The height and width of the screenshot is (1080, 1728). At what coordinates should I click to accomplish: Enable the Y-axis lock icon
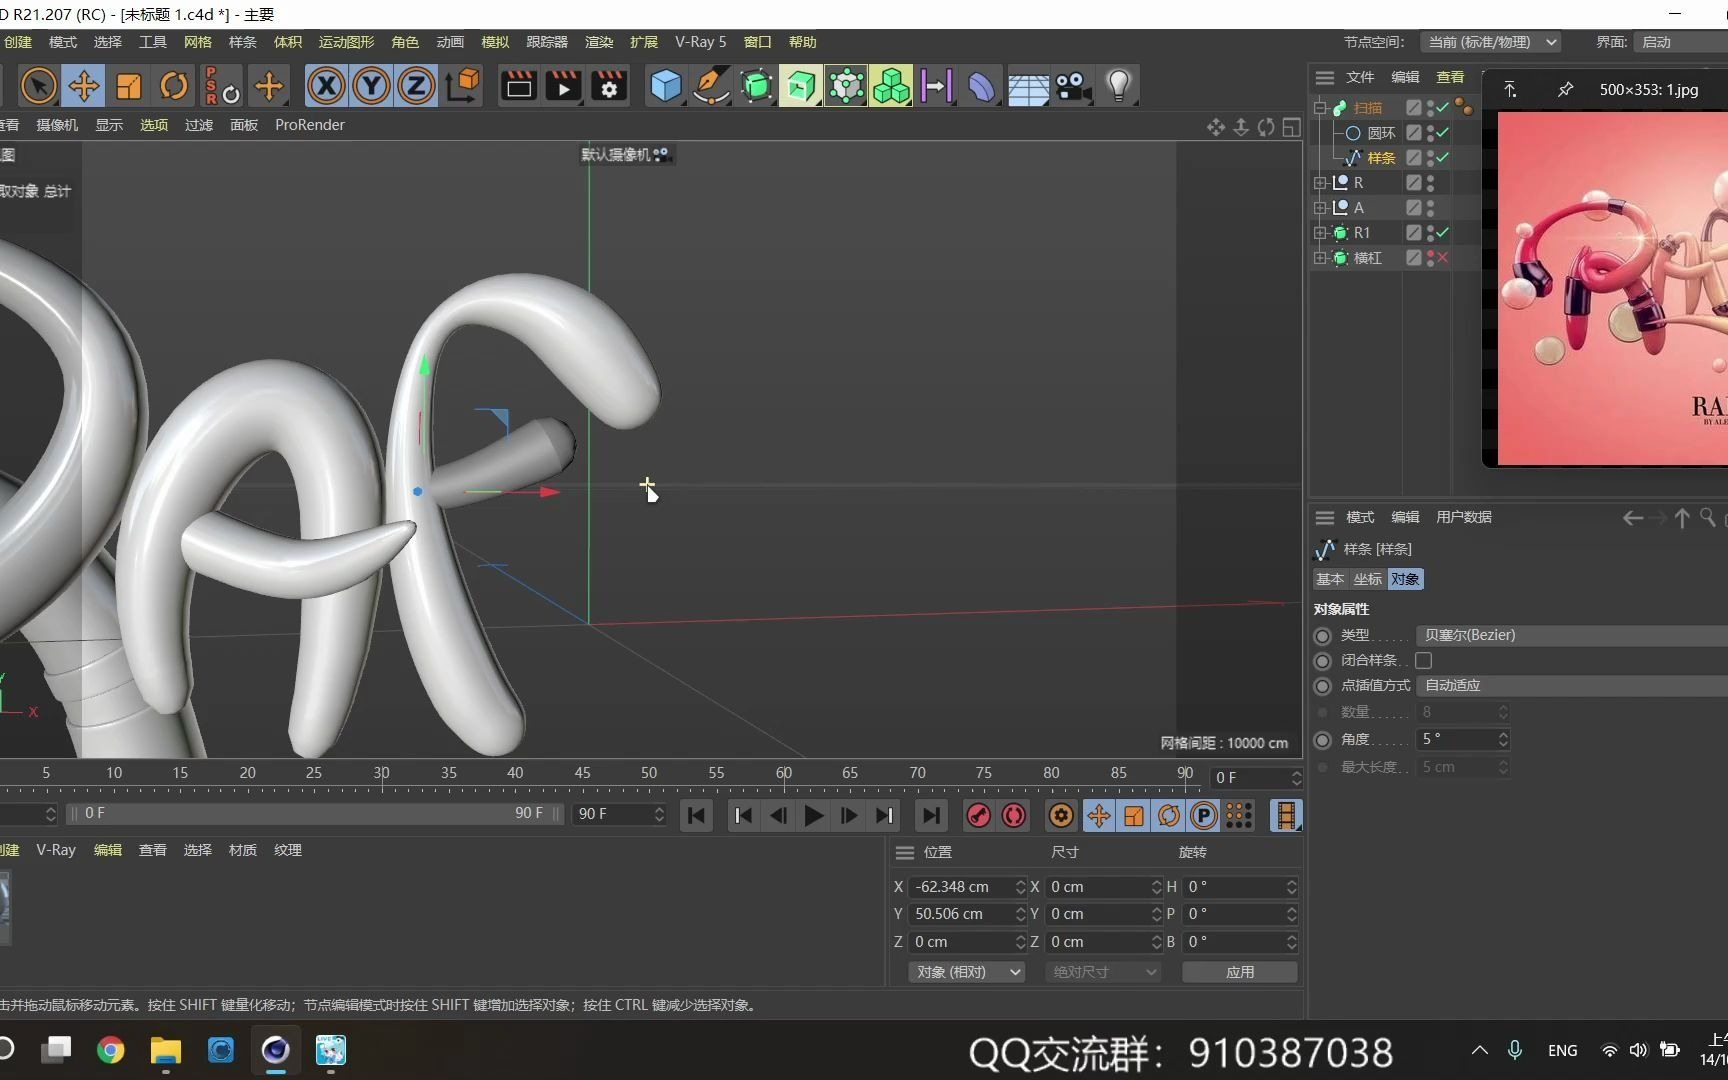pos(369,86)
